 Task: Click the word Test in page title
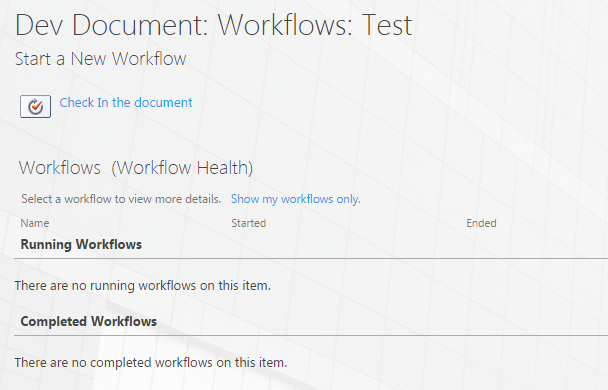pos(387,25)
